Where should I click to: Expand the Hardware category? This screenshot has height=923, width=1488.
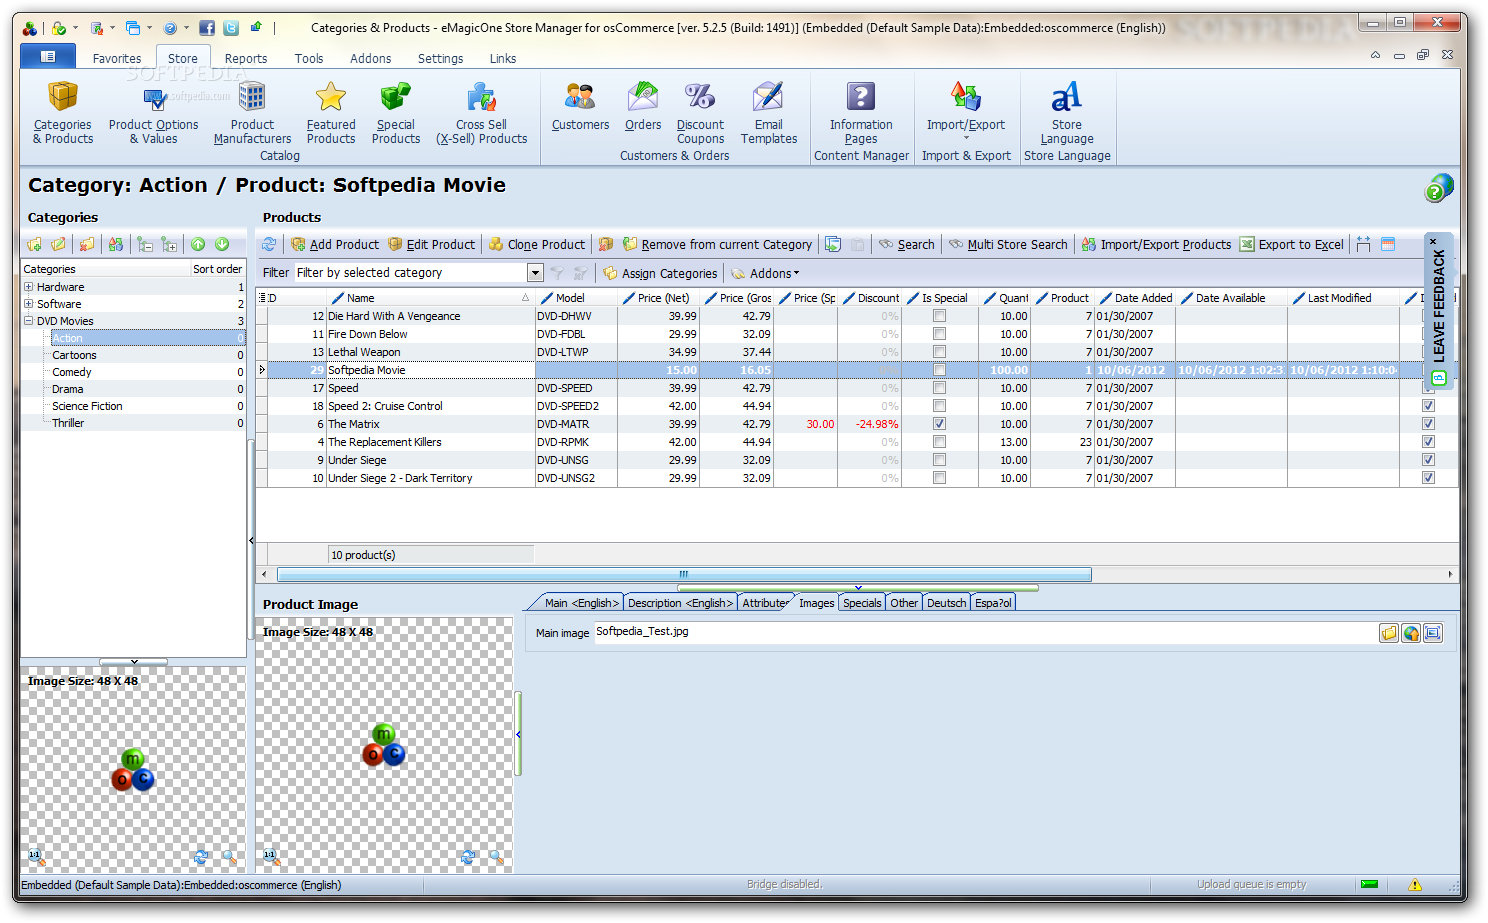pos(29,287)
